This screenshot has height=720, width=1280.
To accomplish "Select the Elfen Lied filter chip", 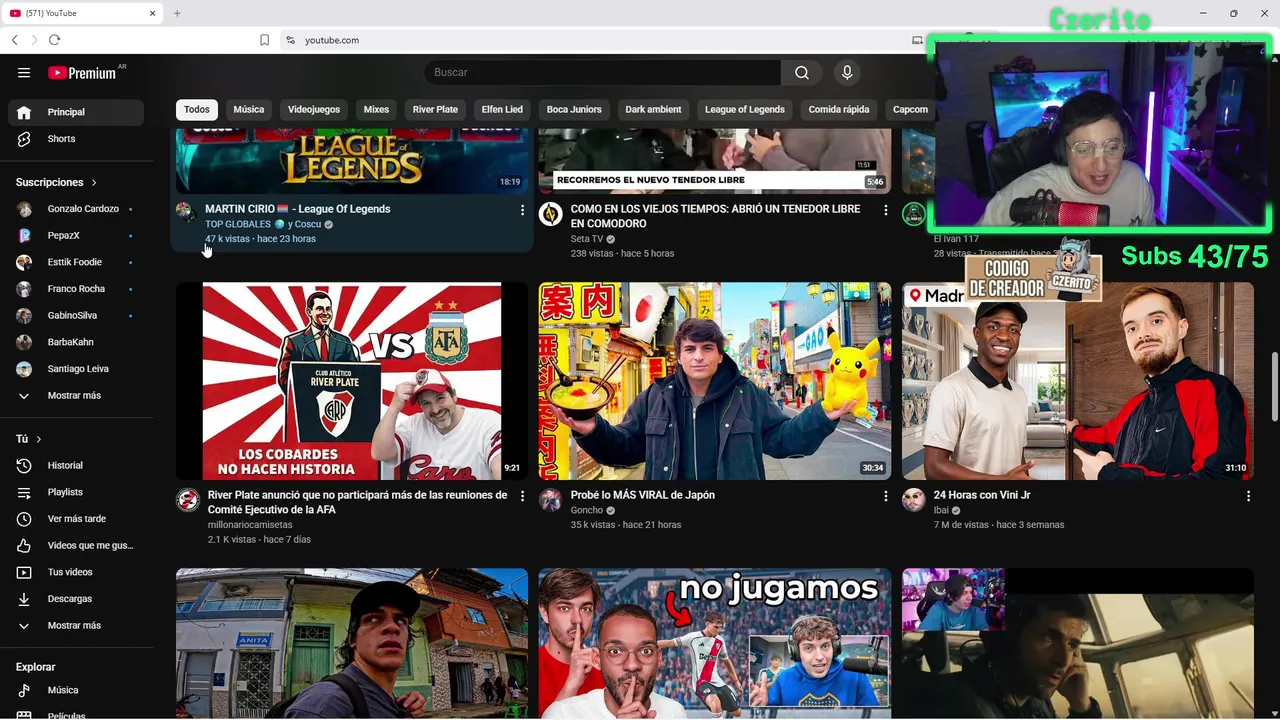I will click(x=502, y=110).
